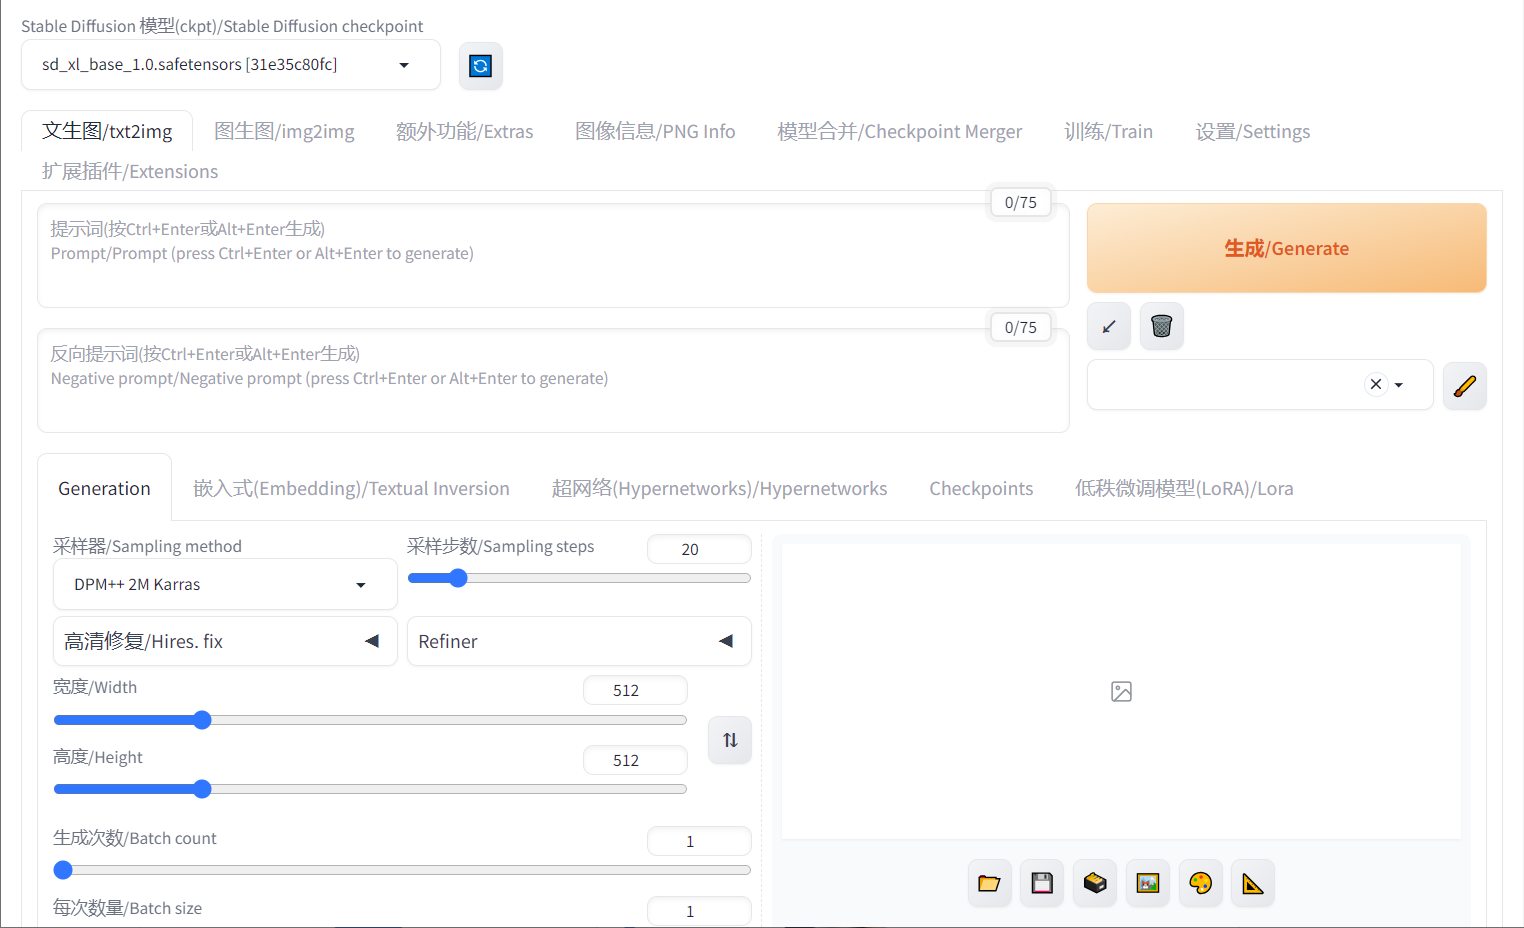Open the Checkpoint Merger tab

tap(900, 131)
